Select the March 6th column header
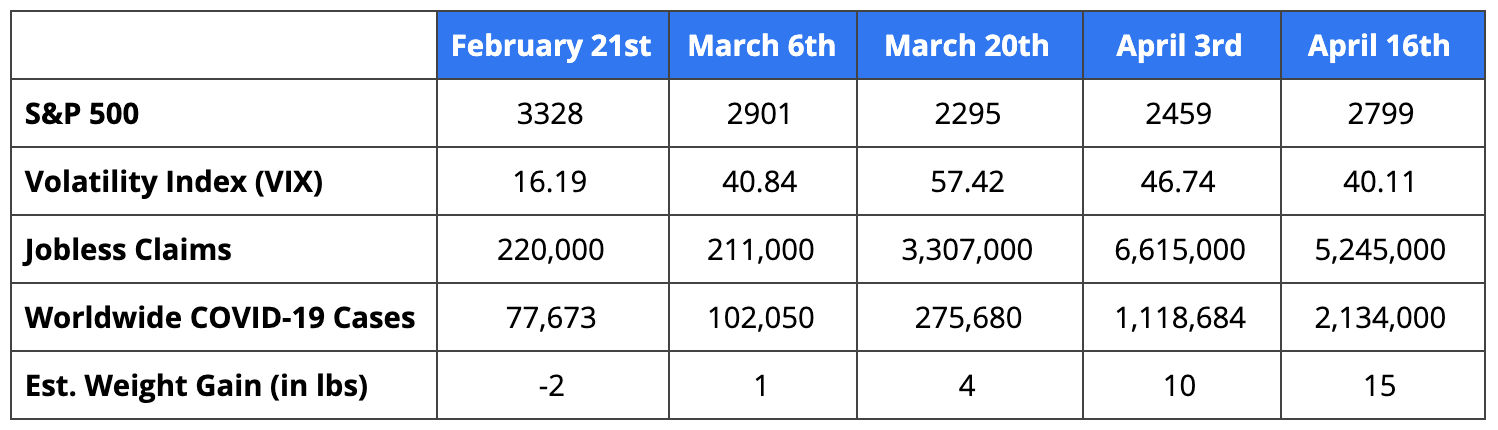This screenshot has height=430, width=1498. tap(762, 45)
